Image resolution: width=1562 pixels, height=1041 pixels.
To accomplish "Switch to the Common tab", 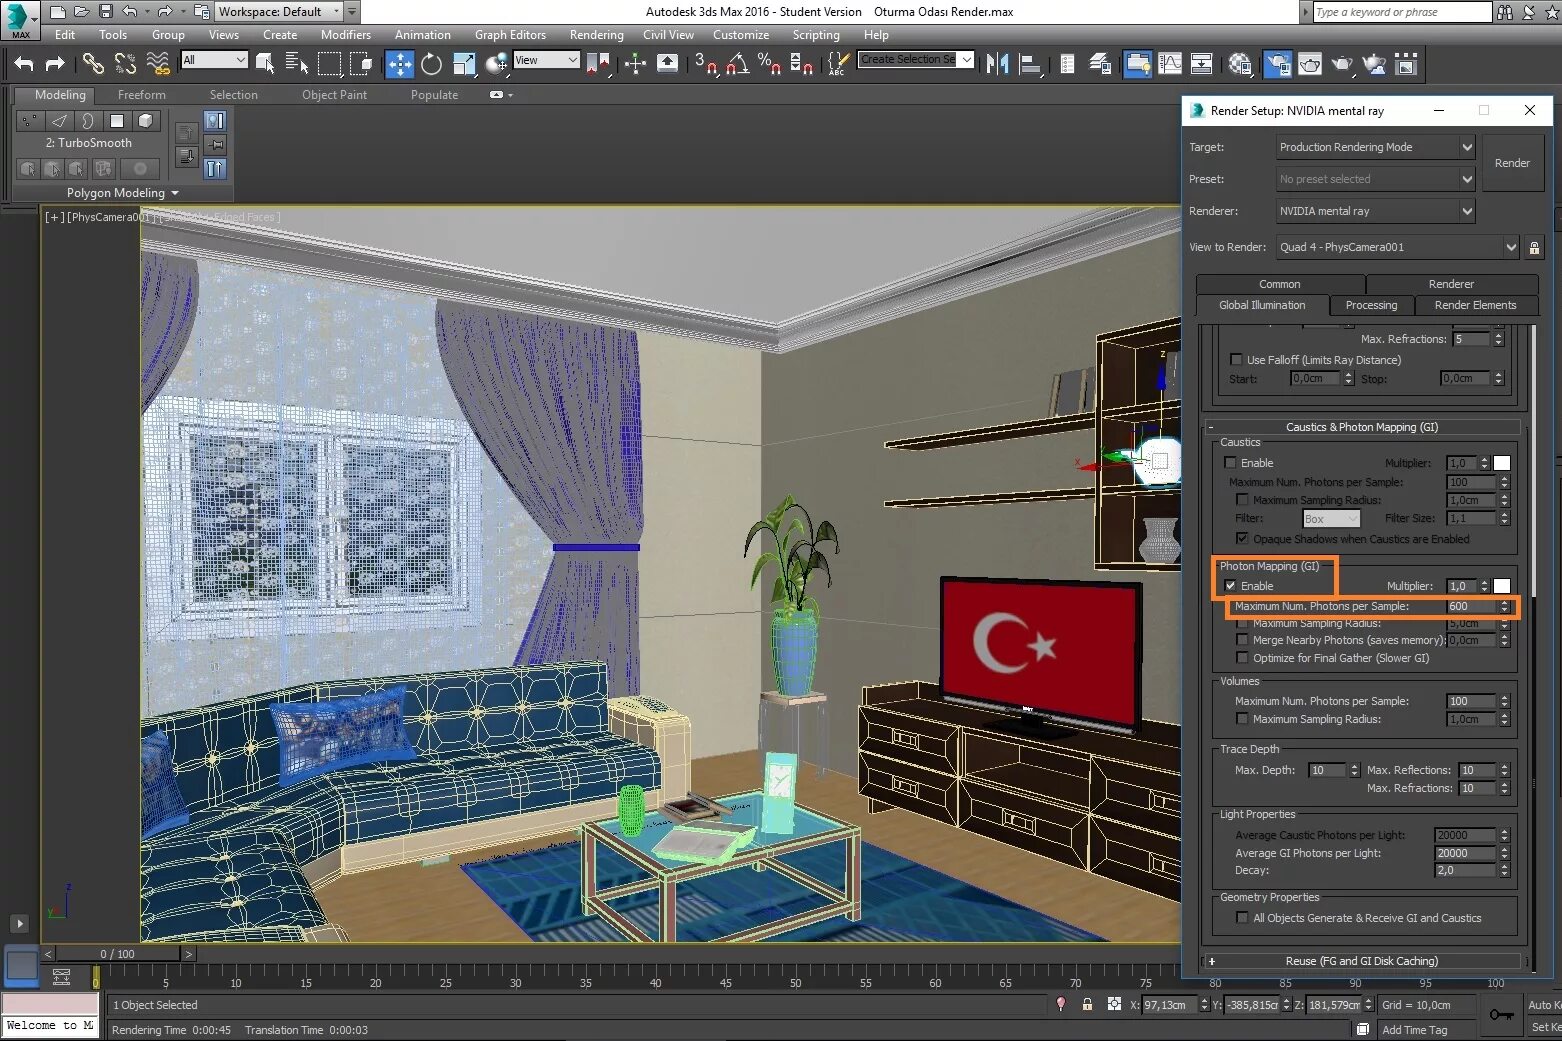I will (x=1280, y=284).
